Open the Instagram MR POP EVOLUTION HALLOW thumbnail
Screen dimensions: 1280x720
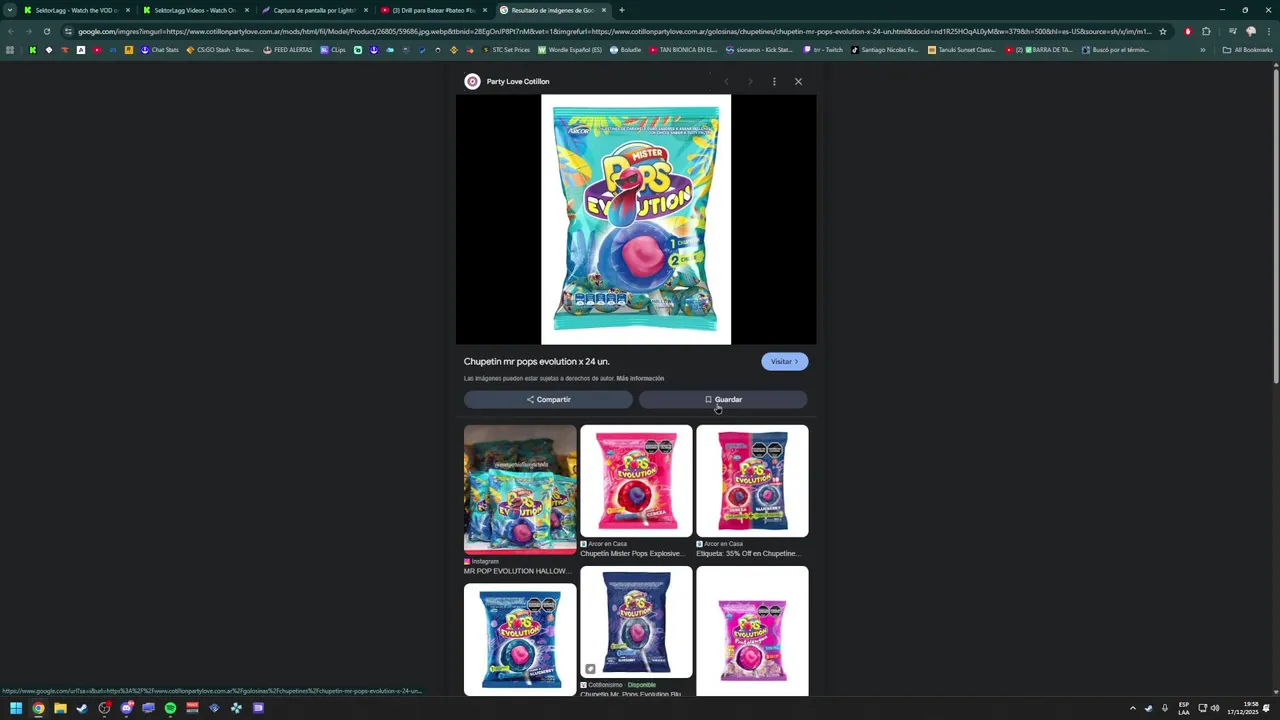coord(520,489)
